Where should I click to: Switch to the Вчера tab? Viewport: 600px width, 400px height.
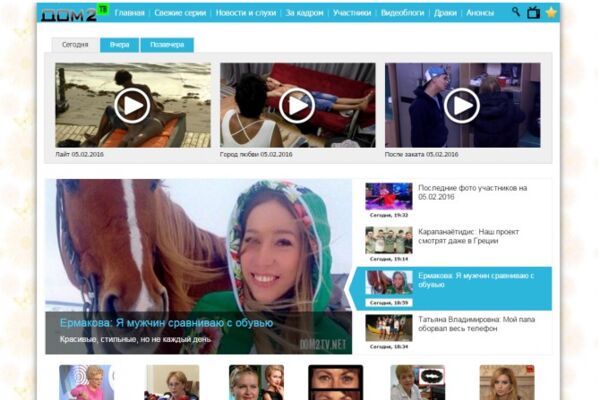tap(119, 45)
